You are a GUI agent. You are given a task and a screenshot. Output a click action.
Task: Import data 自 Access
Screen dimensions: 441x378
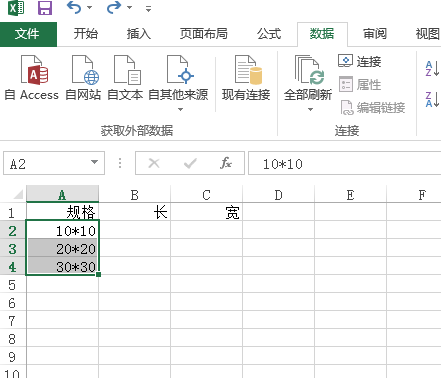(x=32, y=78)
